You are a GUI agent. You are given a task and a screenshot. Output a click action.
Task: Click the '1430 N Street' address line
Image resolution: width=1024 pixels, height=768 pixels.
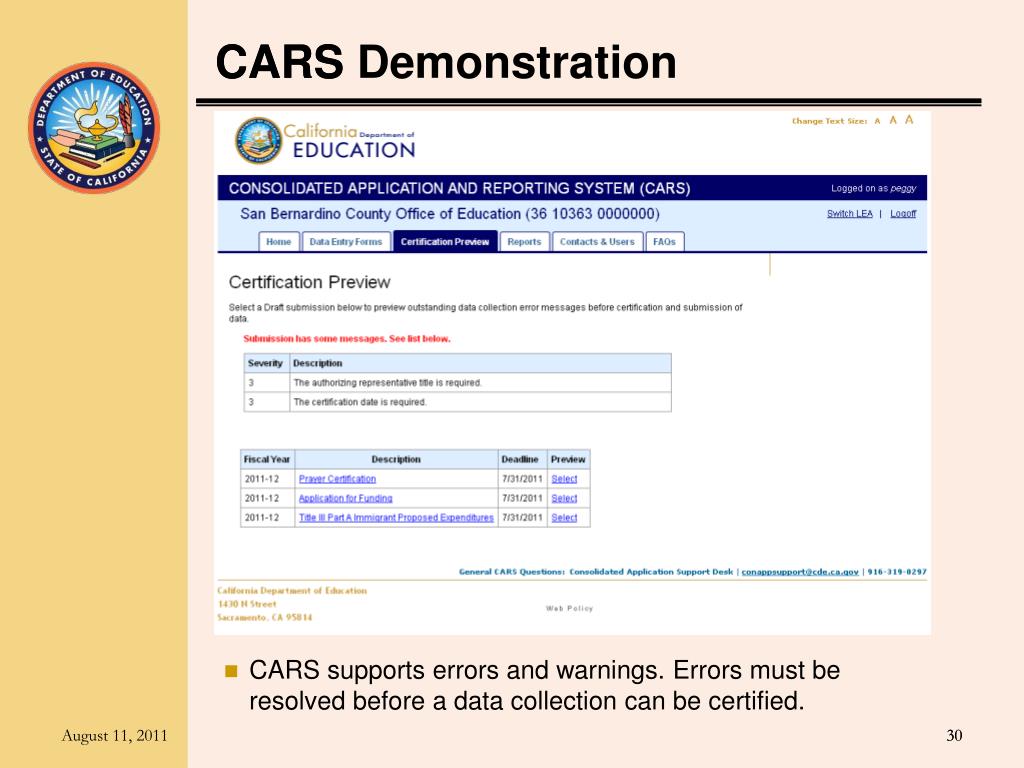247,604
